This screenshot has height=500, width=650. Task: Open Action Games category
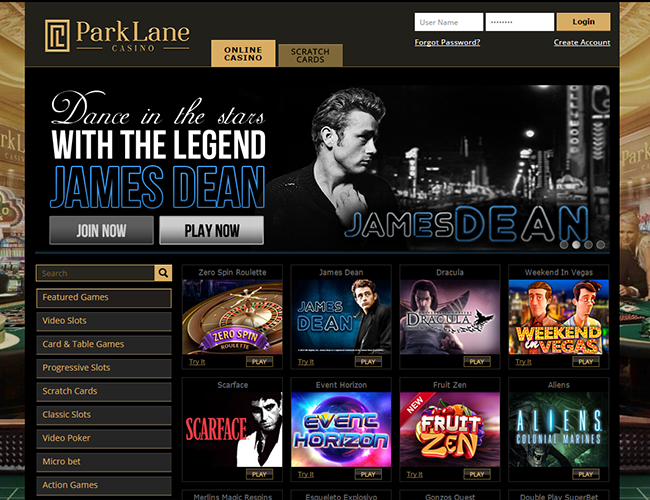click(104, 485)
